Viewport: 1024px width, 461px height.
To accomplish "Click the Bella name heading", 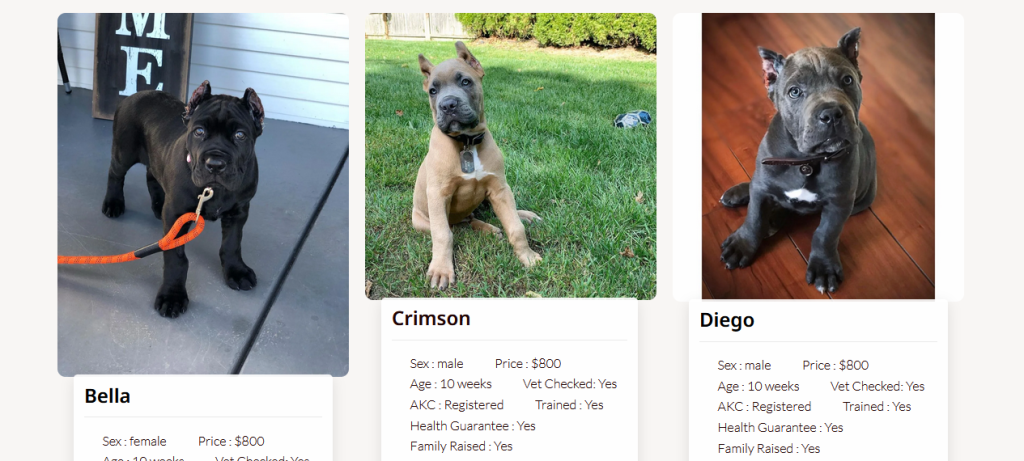I will tap(108, 396).
